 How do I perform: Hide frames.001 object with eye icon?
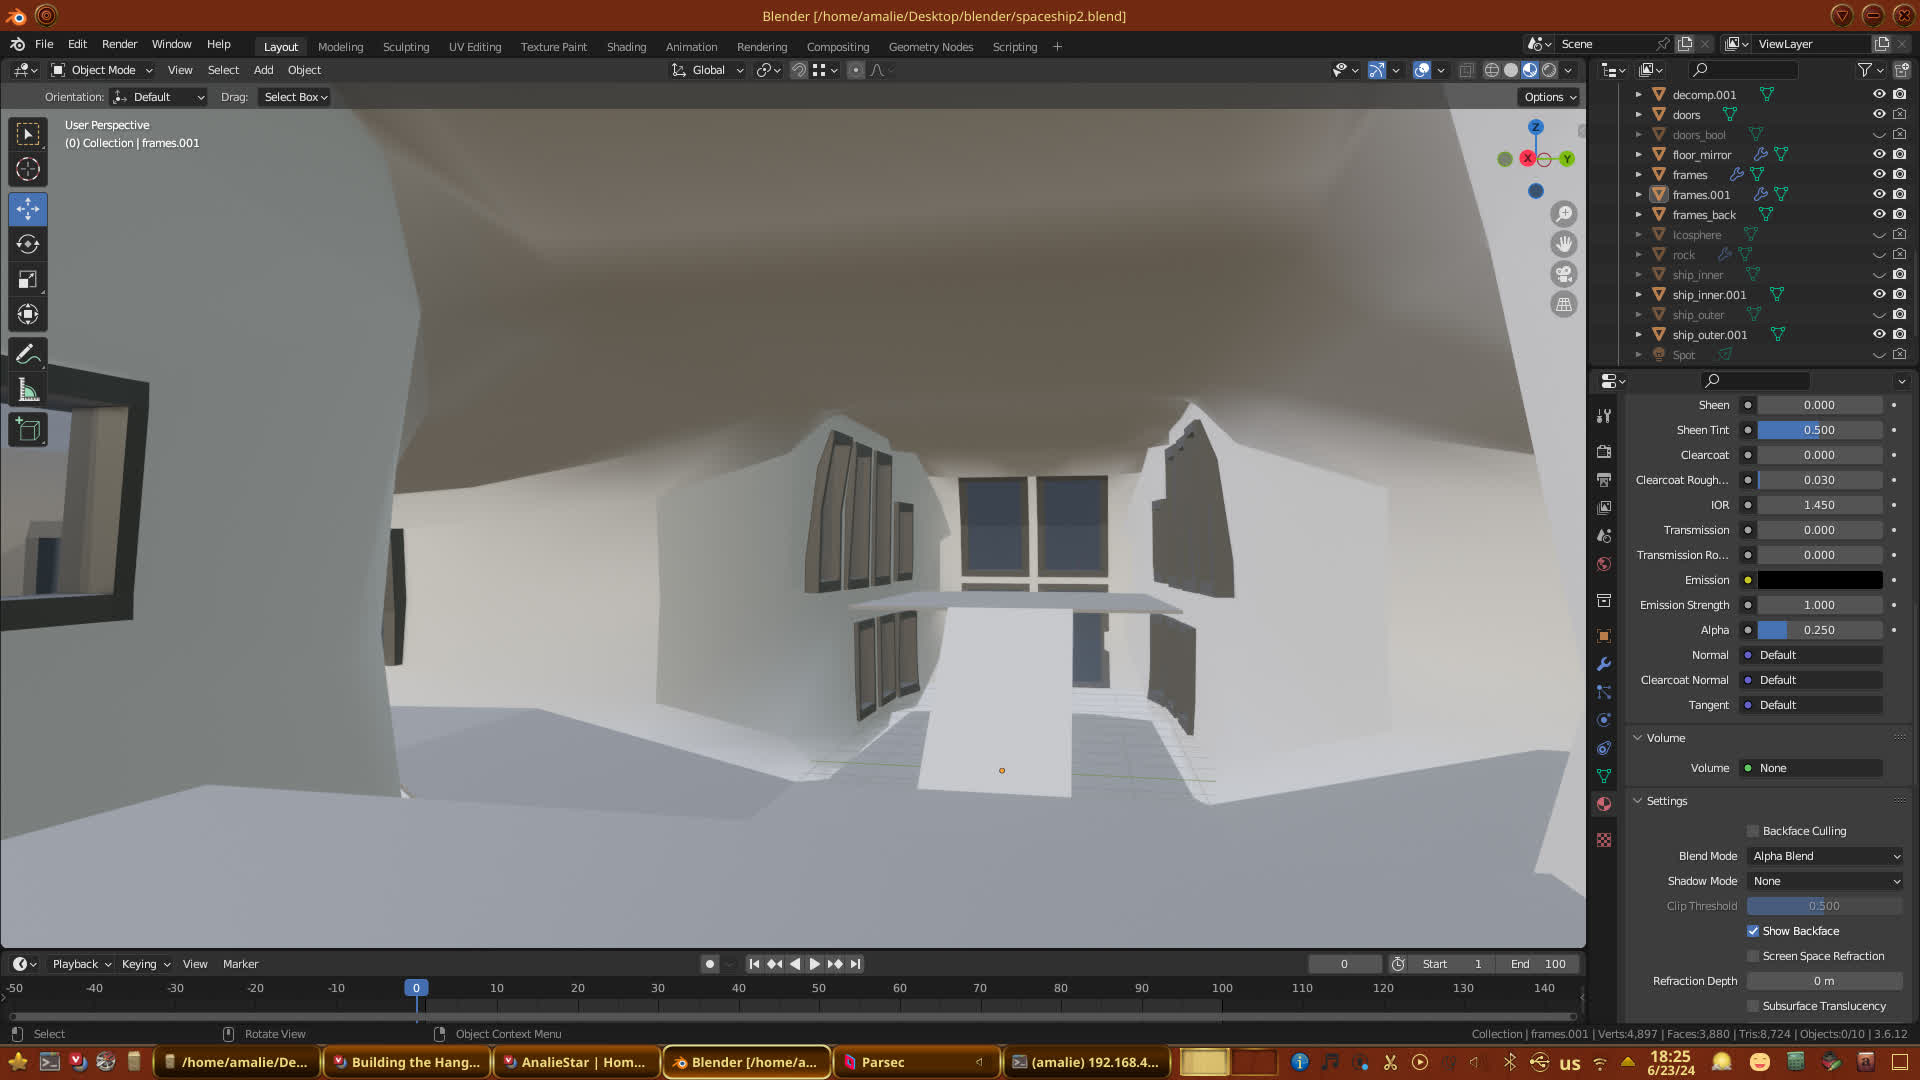(x=1879, y=195)
